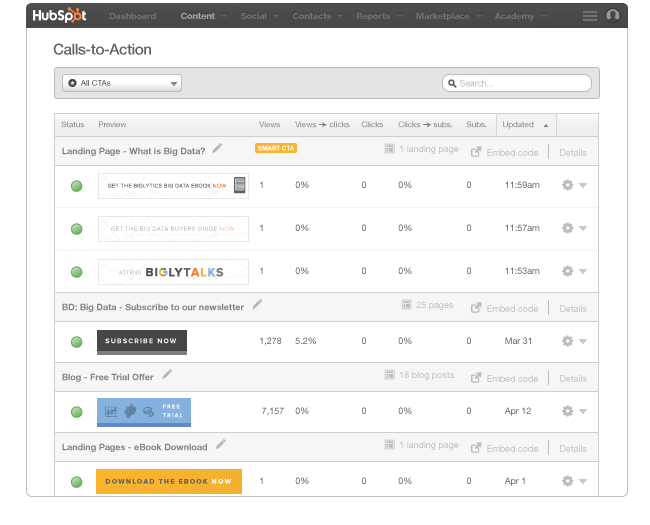Toggle green status dot of BIGLYTALKS CTA
Viewport: 650px width, 525px height.
pos(77,272)
